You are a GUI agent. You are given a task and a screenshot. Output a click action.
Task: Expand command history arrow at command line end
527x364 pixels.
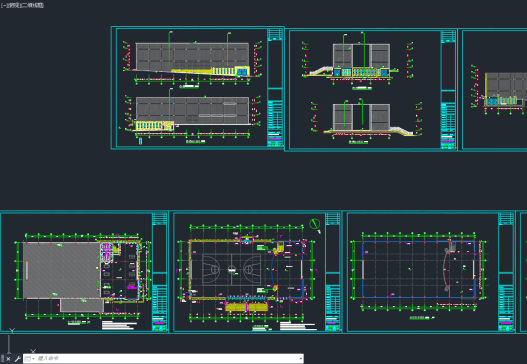pos(301,359)
